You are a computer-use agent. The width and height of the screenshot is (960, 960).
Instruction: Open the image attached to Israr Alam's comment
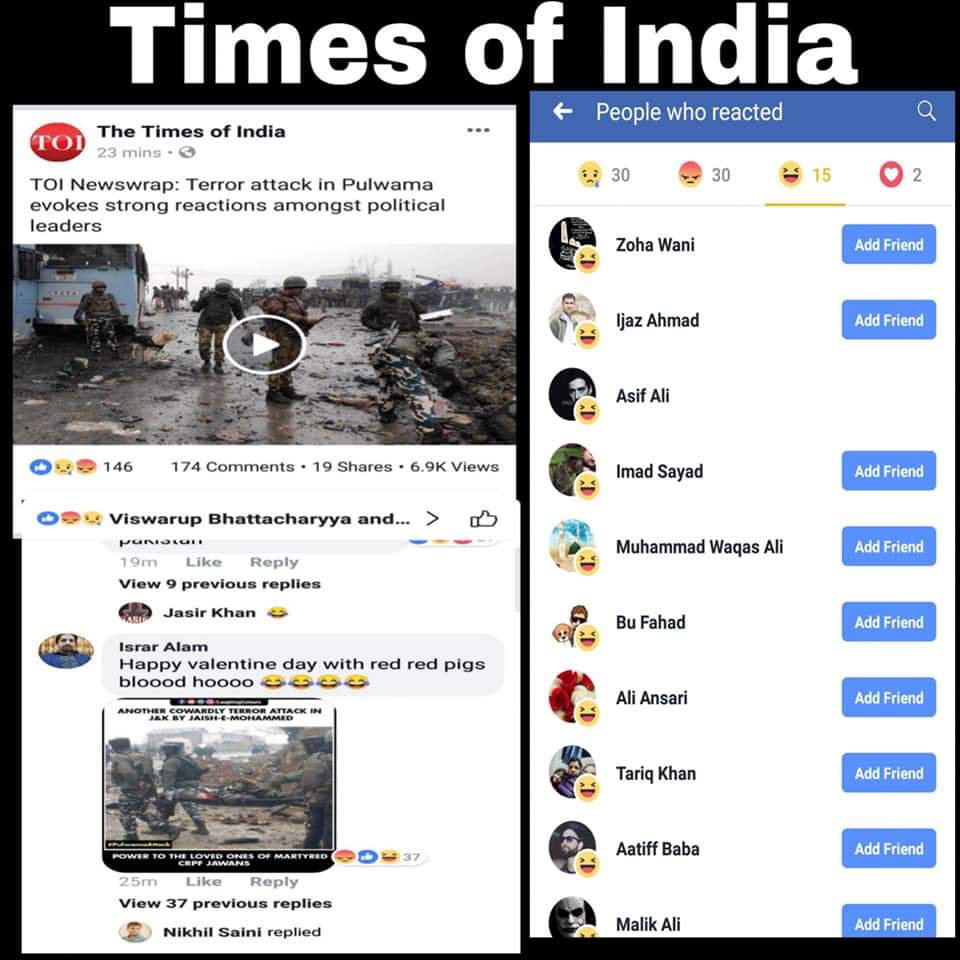point(219,784)
